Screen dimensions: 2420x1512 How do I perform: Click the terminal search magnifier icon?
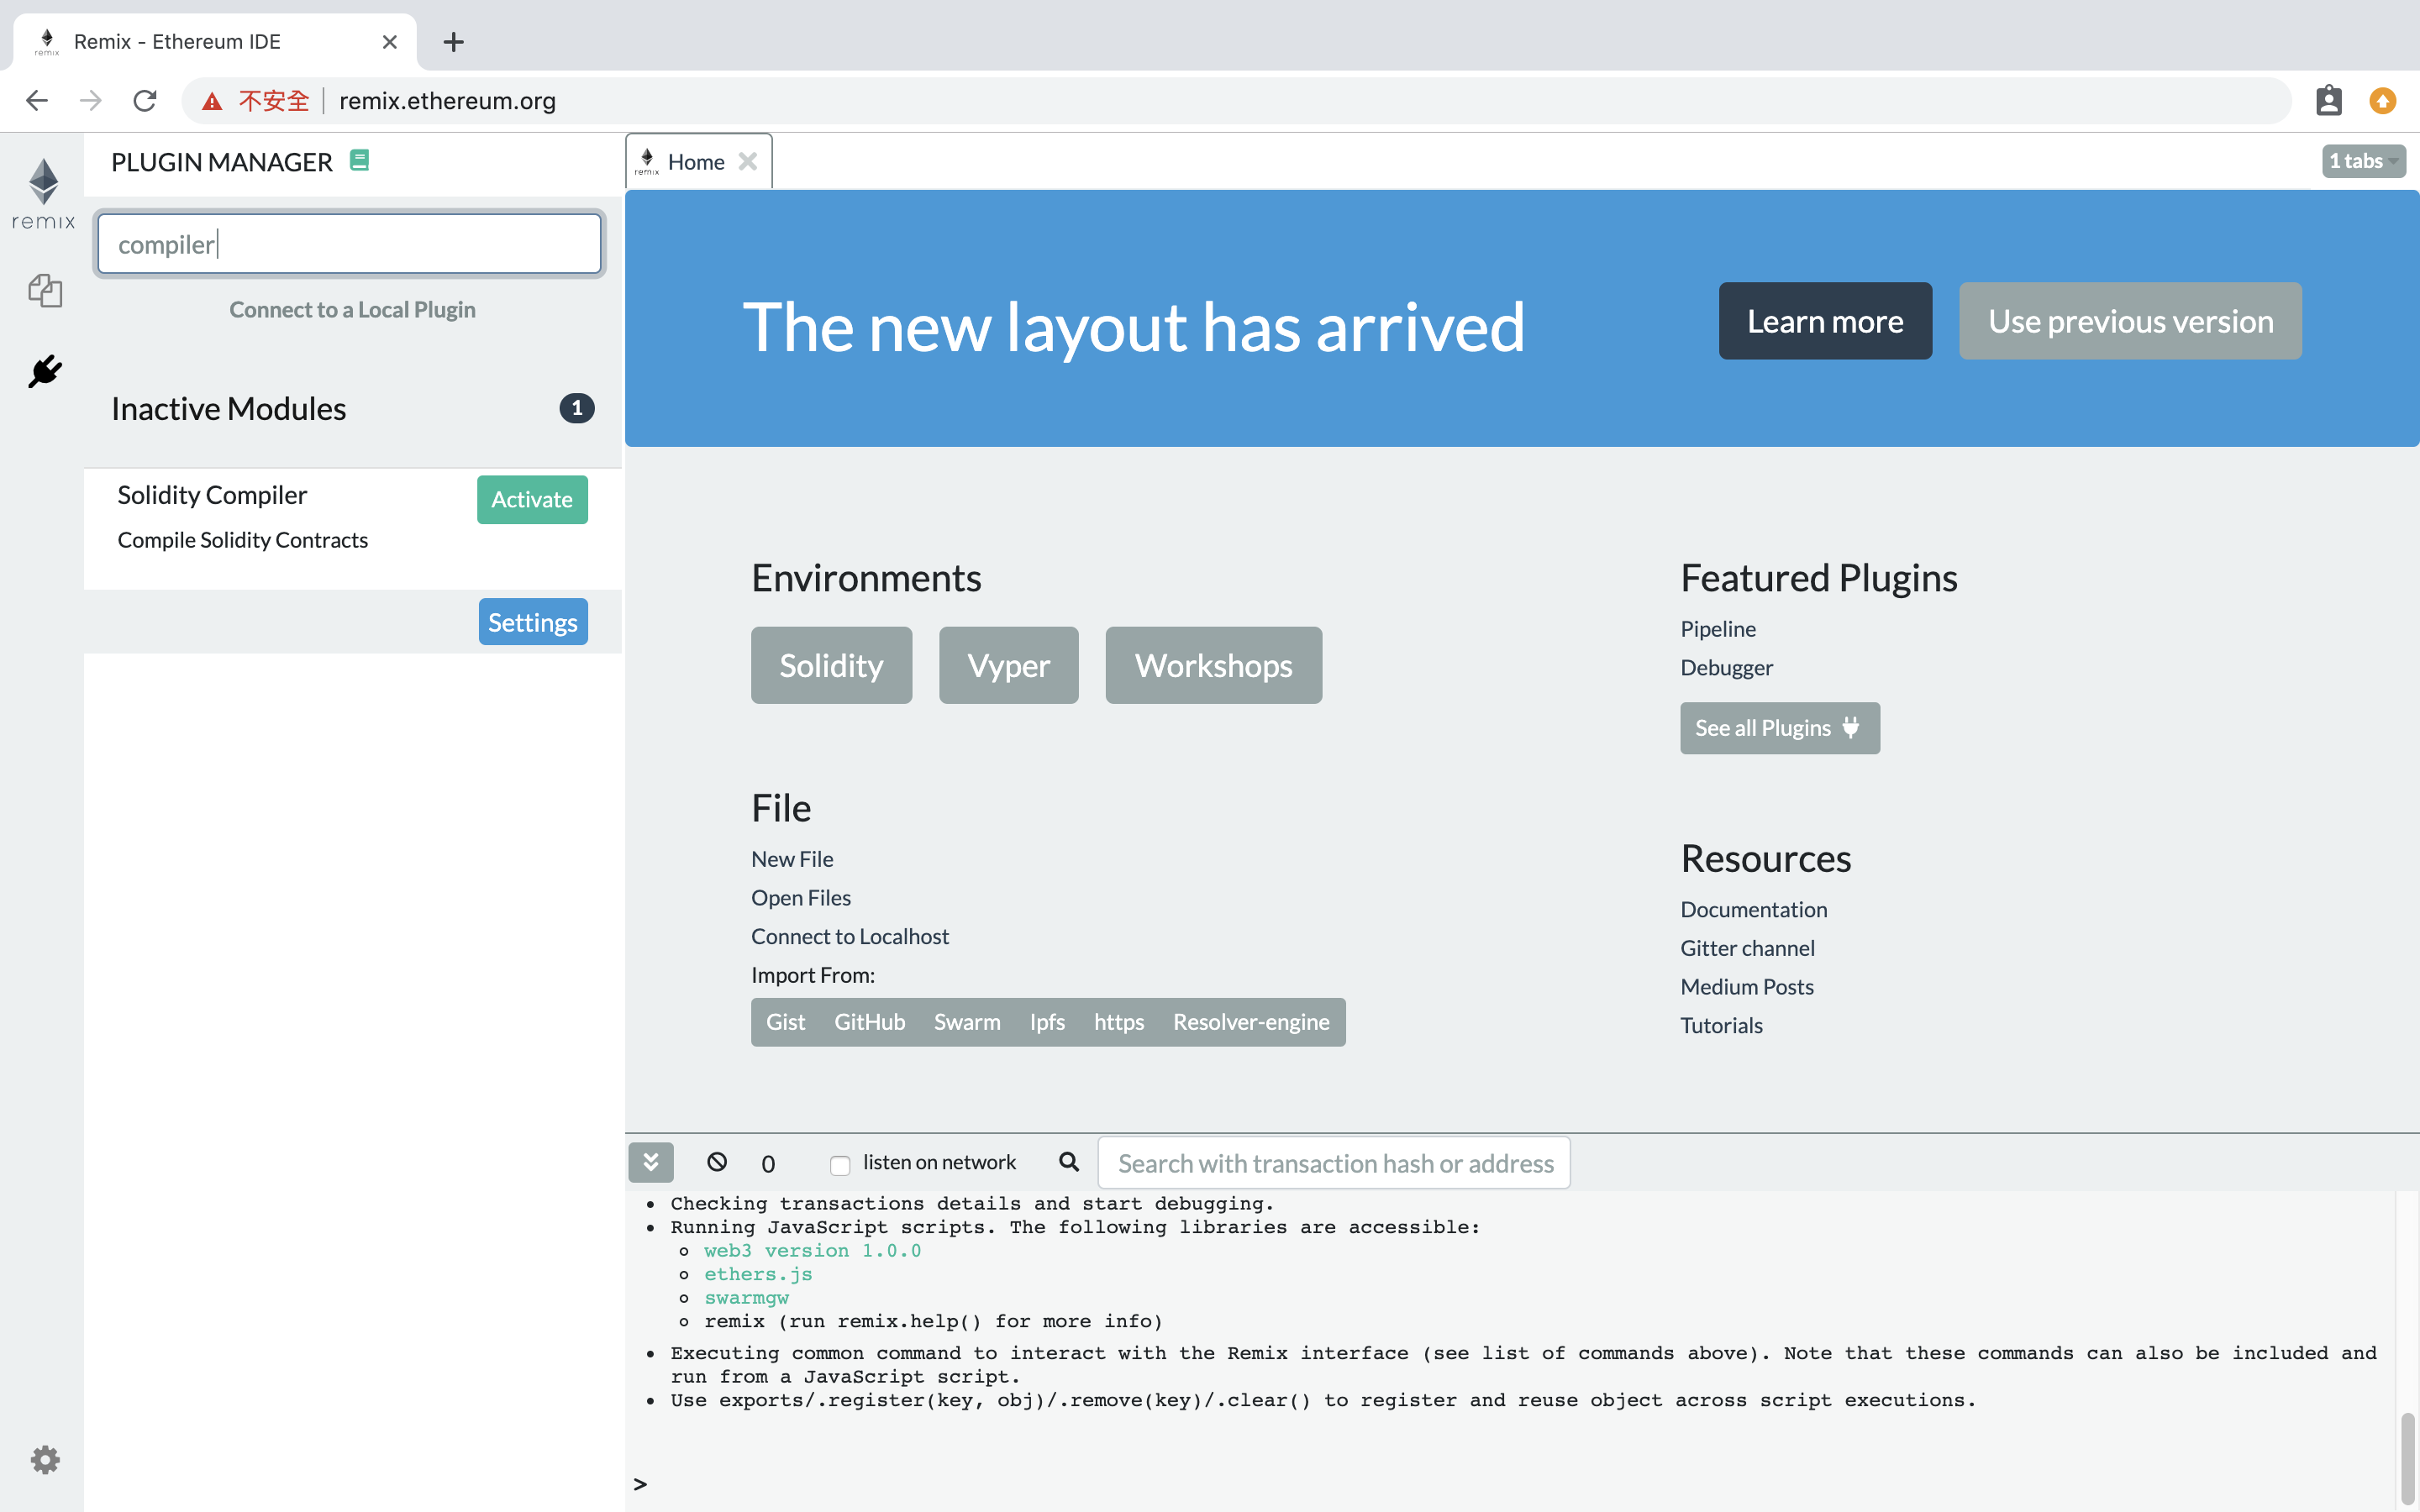(1069, 1162)
